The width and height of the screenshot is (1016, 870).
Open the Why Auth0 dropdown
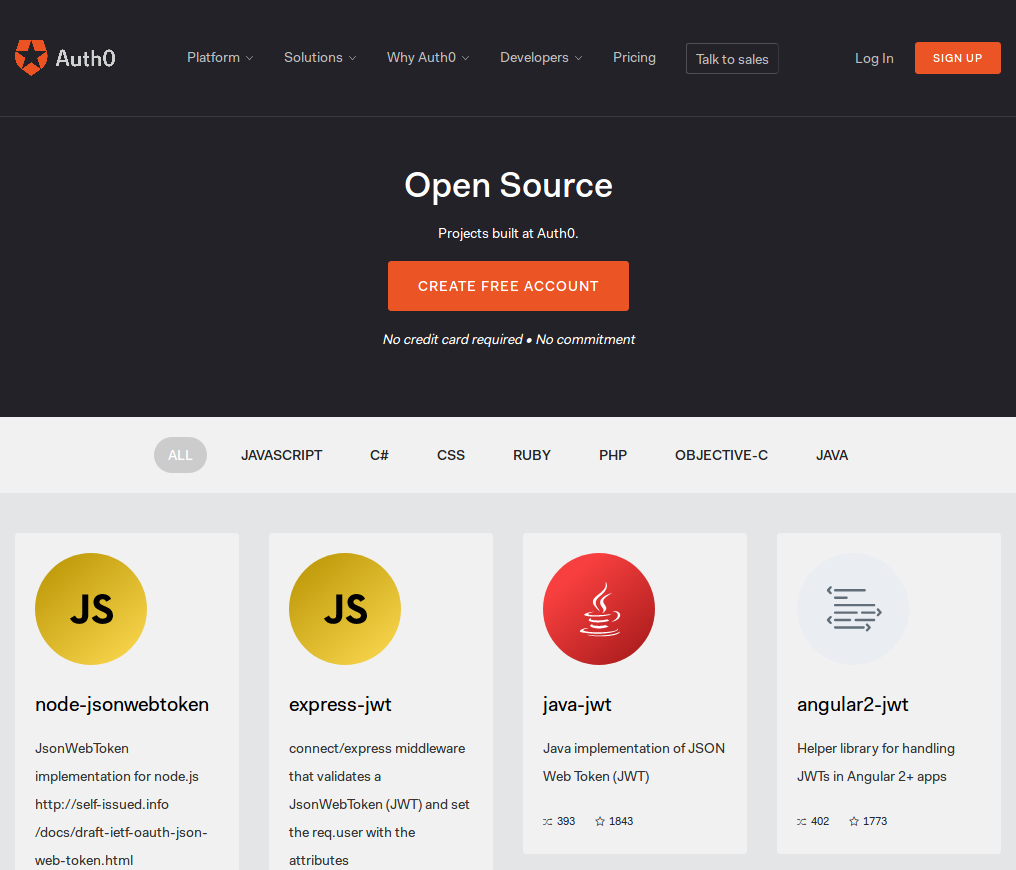point(428,58)
